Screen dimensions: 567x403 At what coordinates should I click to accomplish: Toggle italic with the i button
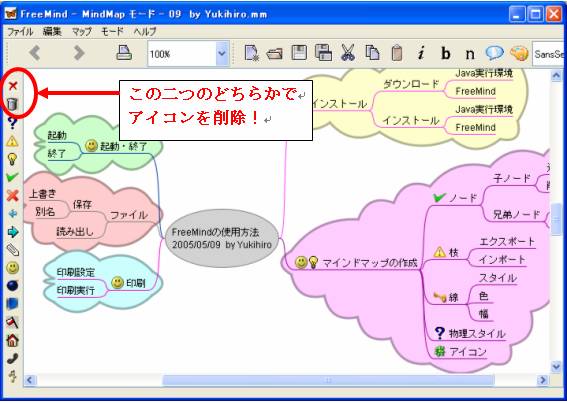click(421, 54)
